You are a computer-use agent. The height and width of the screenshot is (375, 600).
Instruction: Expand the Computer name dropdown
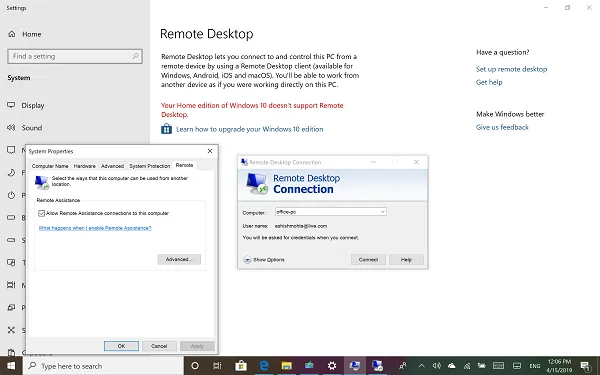(x=382, y=212)
